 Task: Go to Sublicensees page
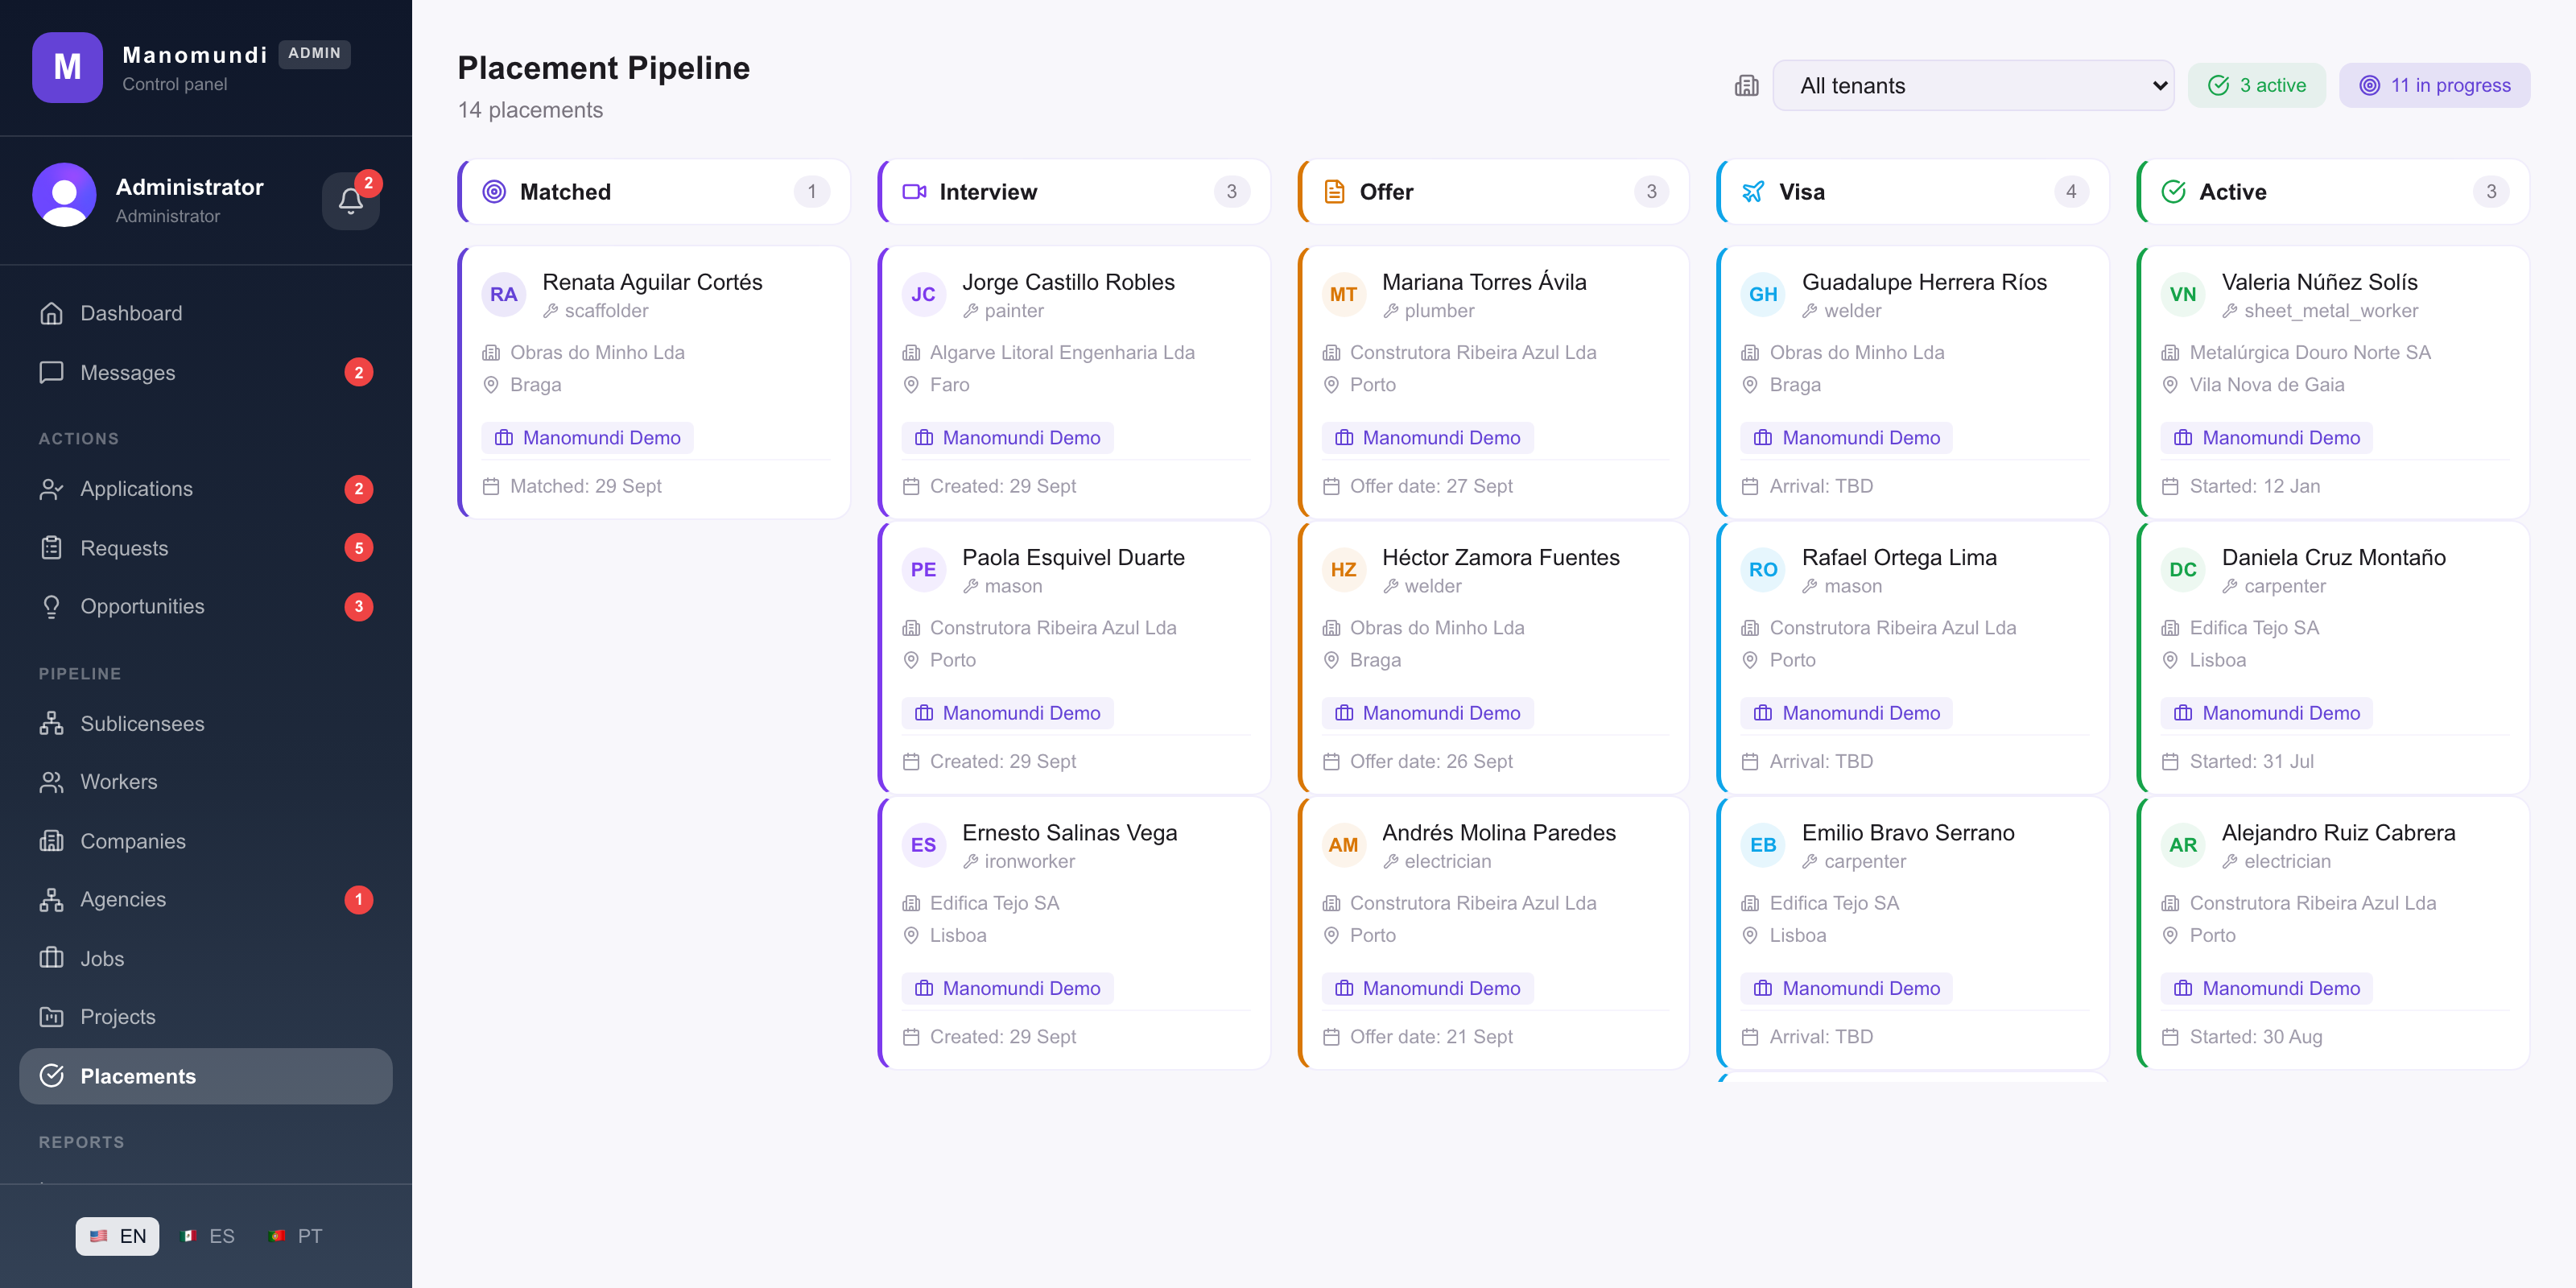[x=206, y=724]
